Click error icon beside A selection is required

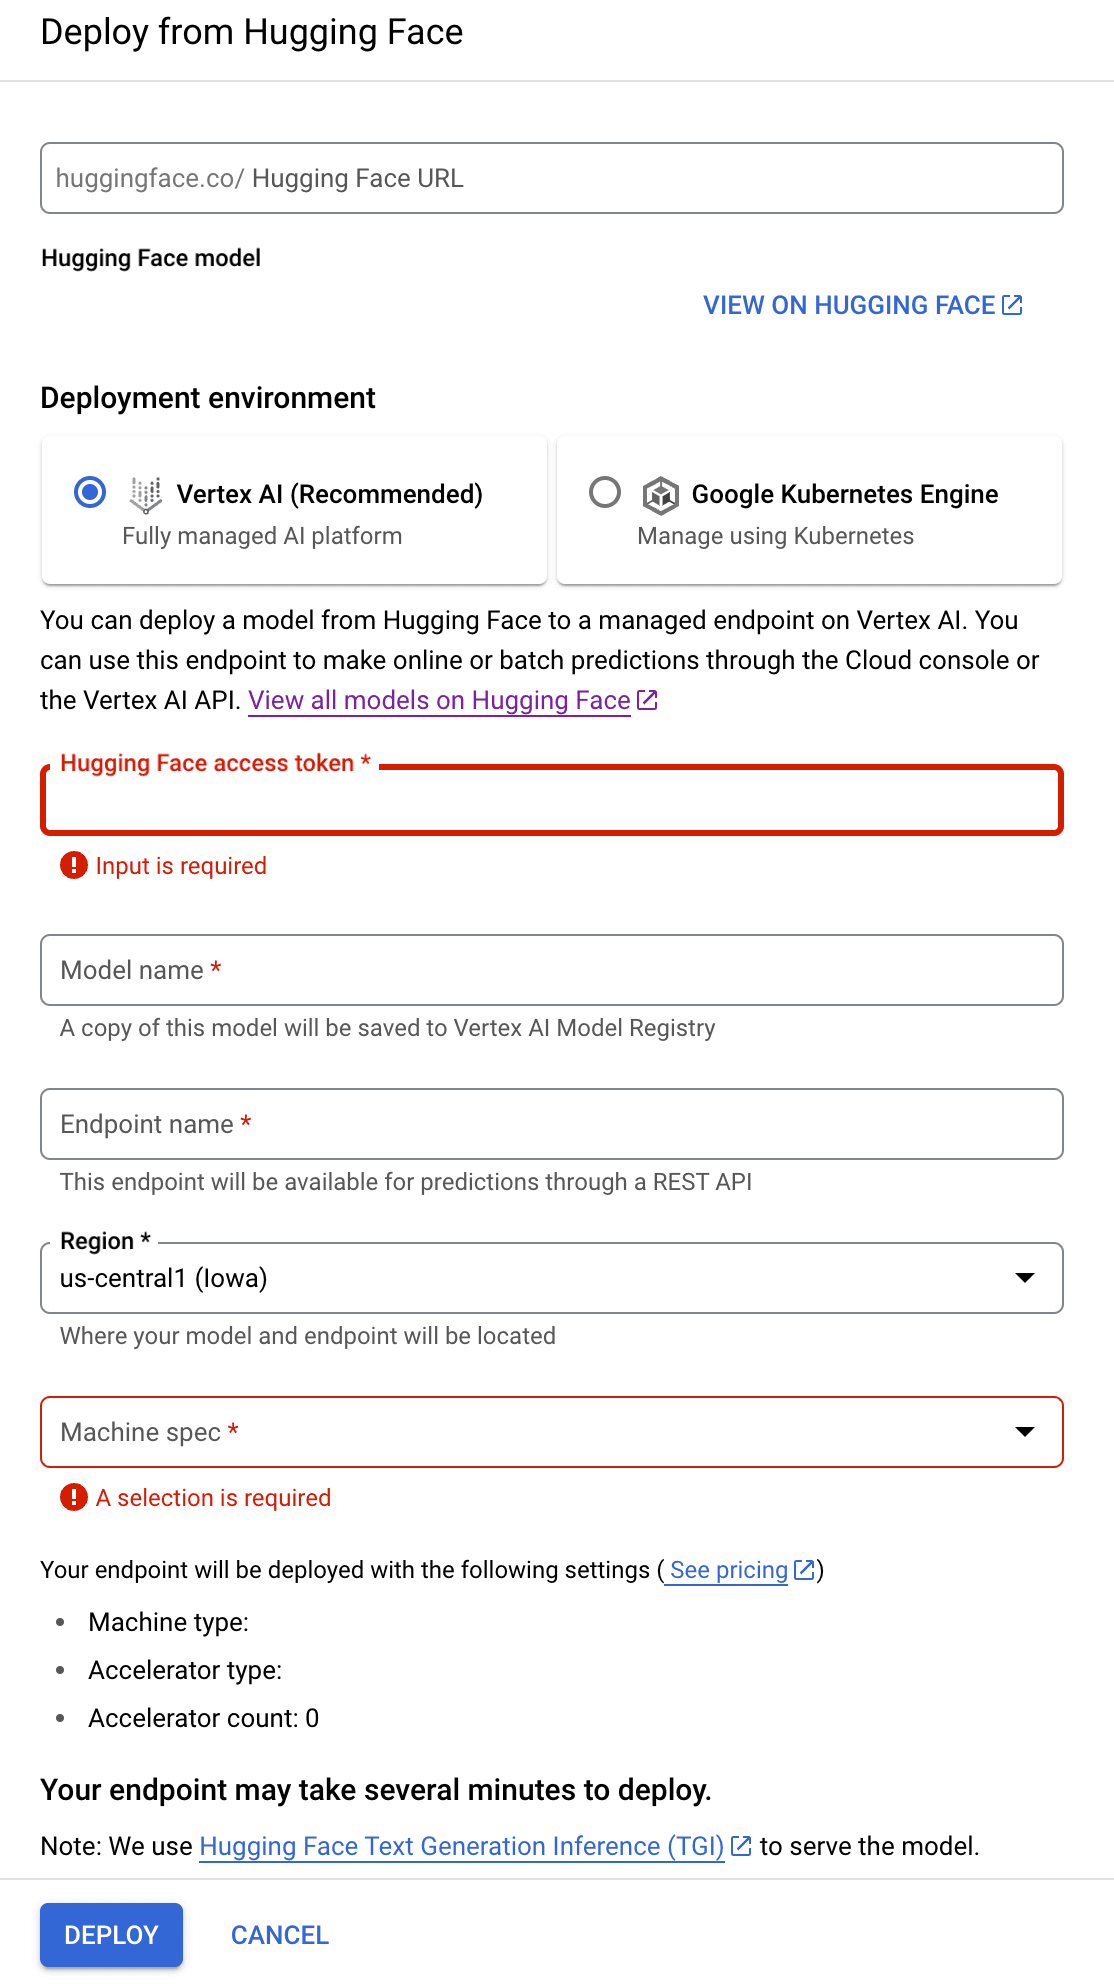(x=74, y=1497)
